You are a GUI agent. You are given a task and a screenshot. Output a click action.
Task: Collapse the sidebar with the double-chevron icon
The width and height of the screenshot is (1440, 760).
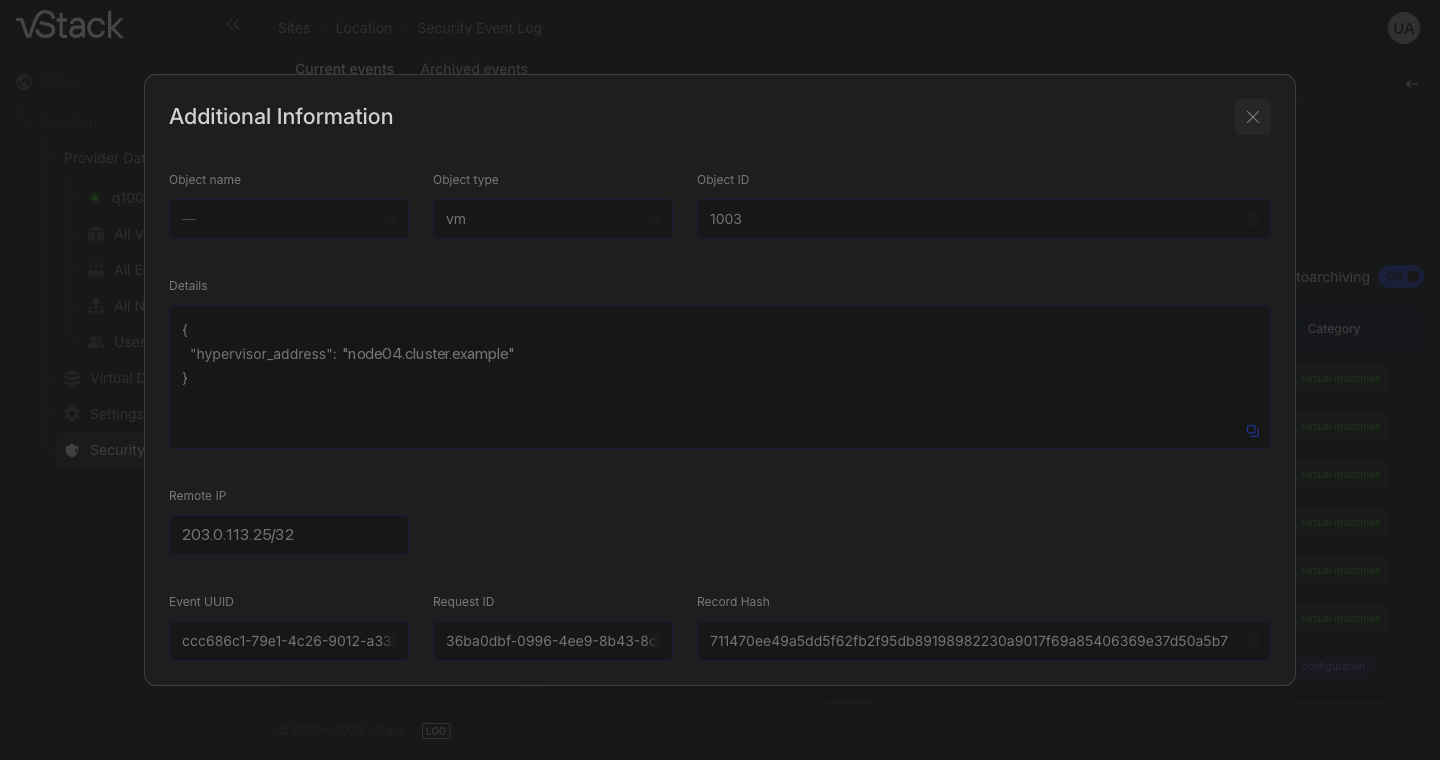[233, 24]
